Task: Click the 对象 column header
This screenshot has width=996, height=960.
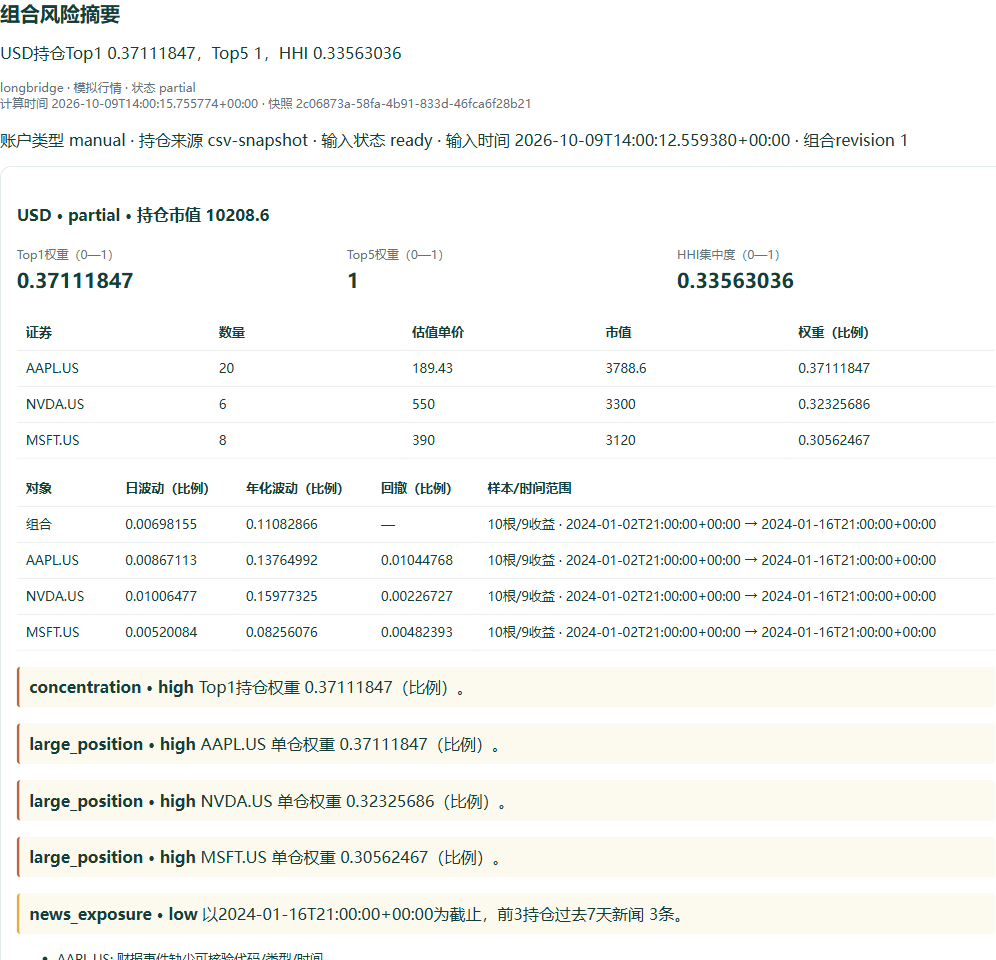Action: coord(39,489)
